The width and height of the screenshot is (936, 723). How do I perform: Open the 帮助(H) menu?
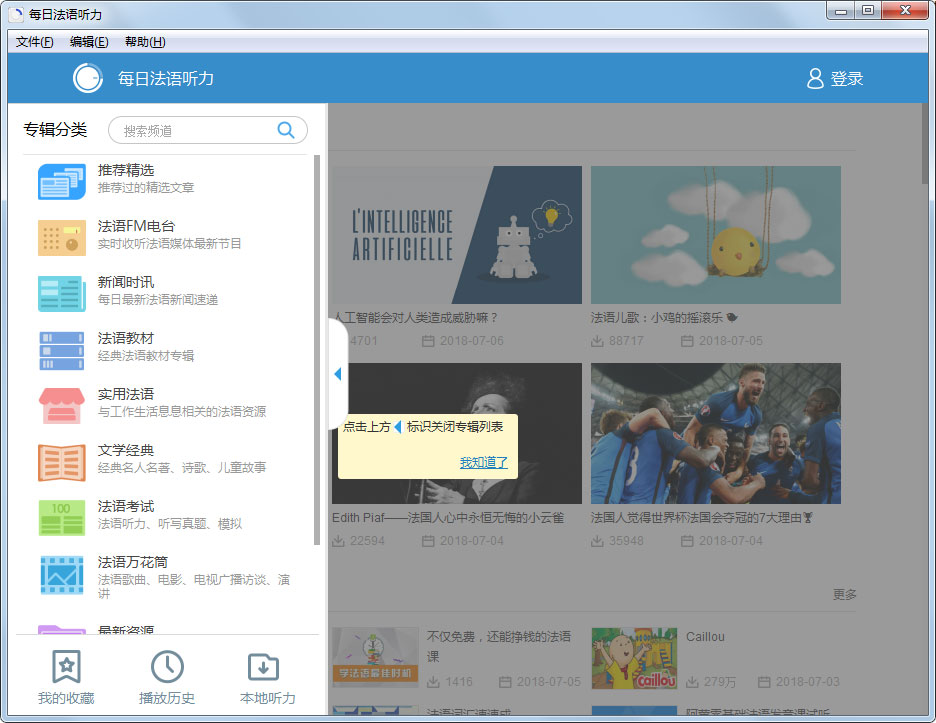coord(145,42)
